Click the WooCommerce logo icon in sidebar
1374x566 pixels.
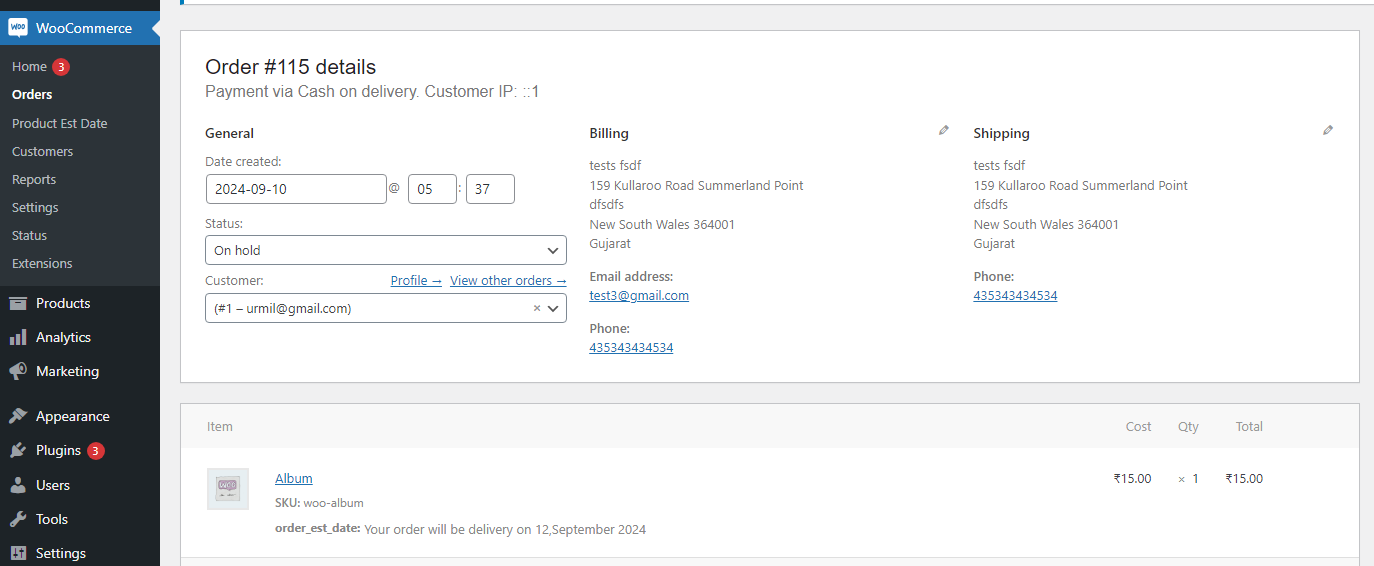click(18, 28)
